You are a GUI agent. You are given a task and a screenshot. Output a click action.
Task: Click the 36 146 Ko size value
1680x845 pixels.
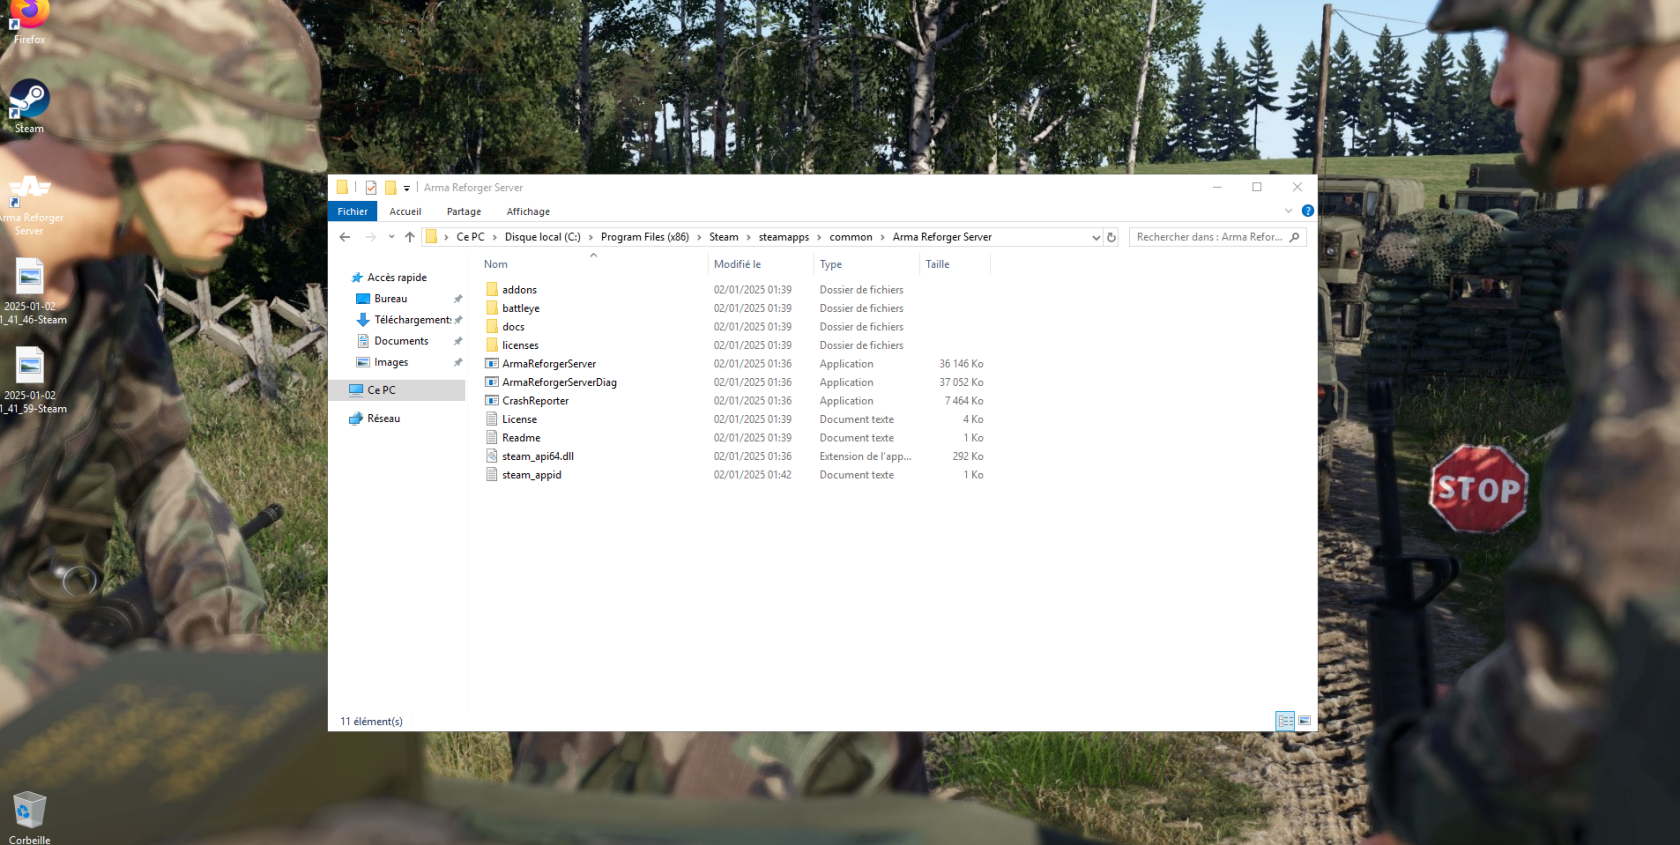coord(961,364)
